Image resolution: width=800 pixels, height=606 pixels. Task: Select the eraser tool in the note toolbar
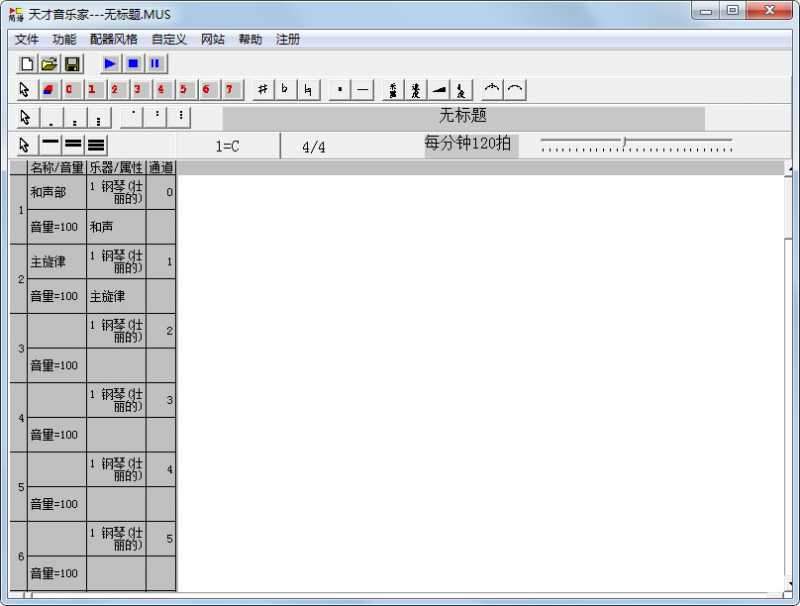48,90
